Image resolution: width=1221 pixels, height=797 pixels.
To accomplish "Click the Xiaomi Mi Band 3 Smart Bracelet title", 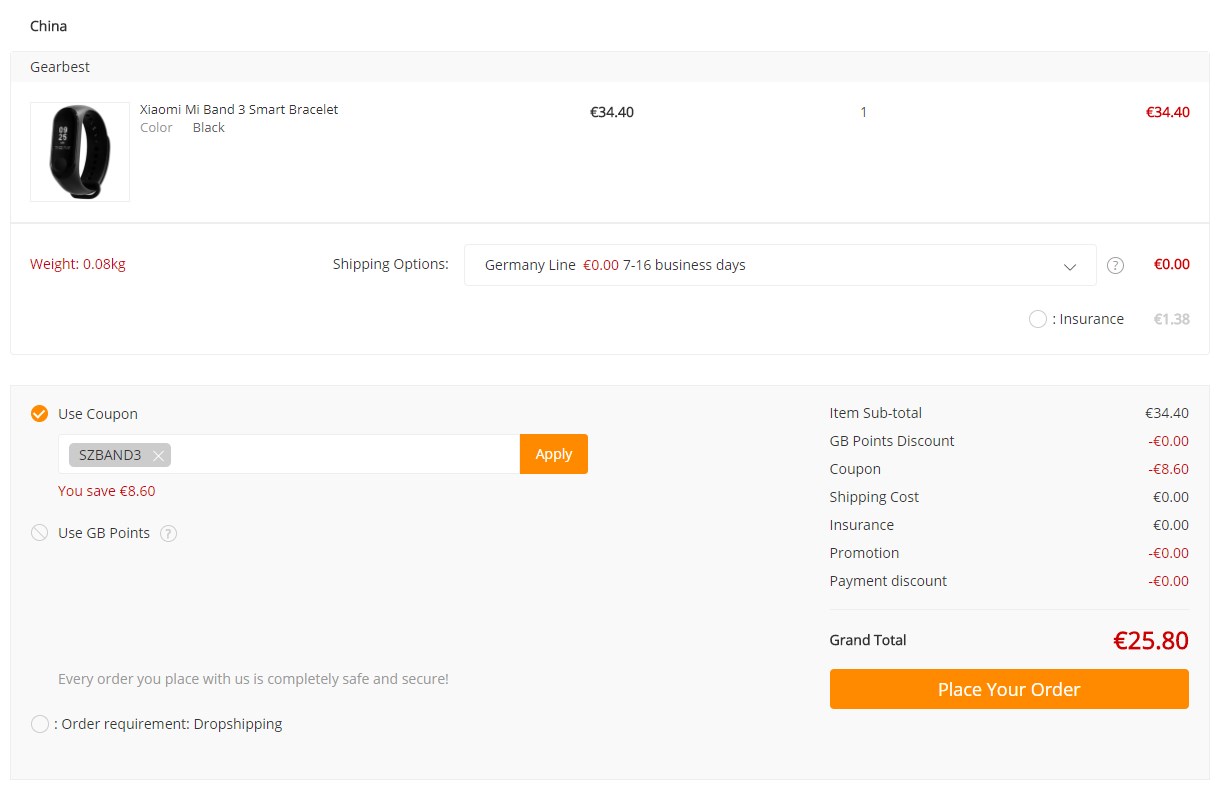I will (x=239, y=109).
